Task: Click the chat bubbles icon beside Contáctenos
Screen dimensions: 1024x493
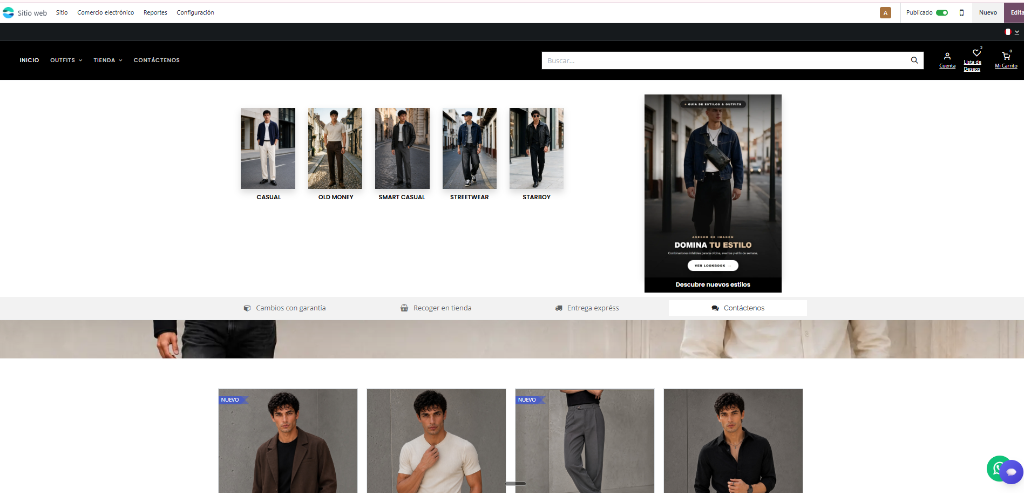Action: tap(715, 308)
